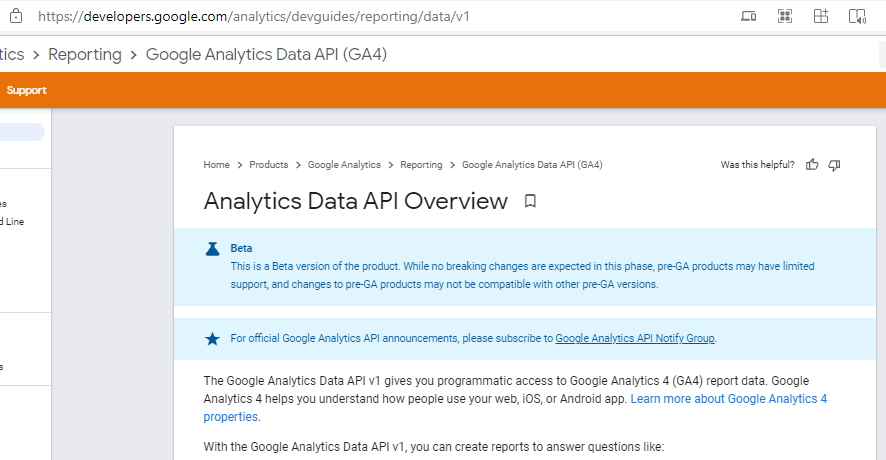Open Google Analytics Data API (GA4) page breadcrumb

[532, 164]
